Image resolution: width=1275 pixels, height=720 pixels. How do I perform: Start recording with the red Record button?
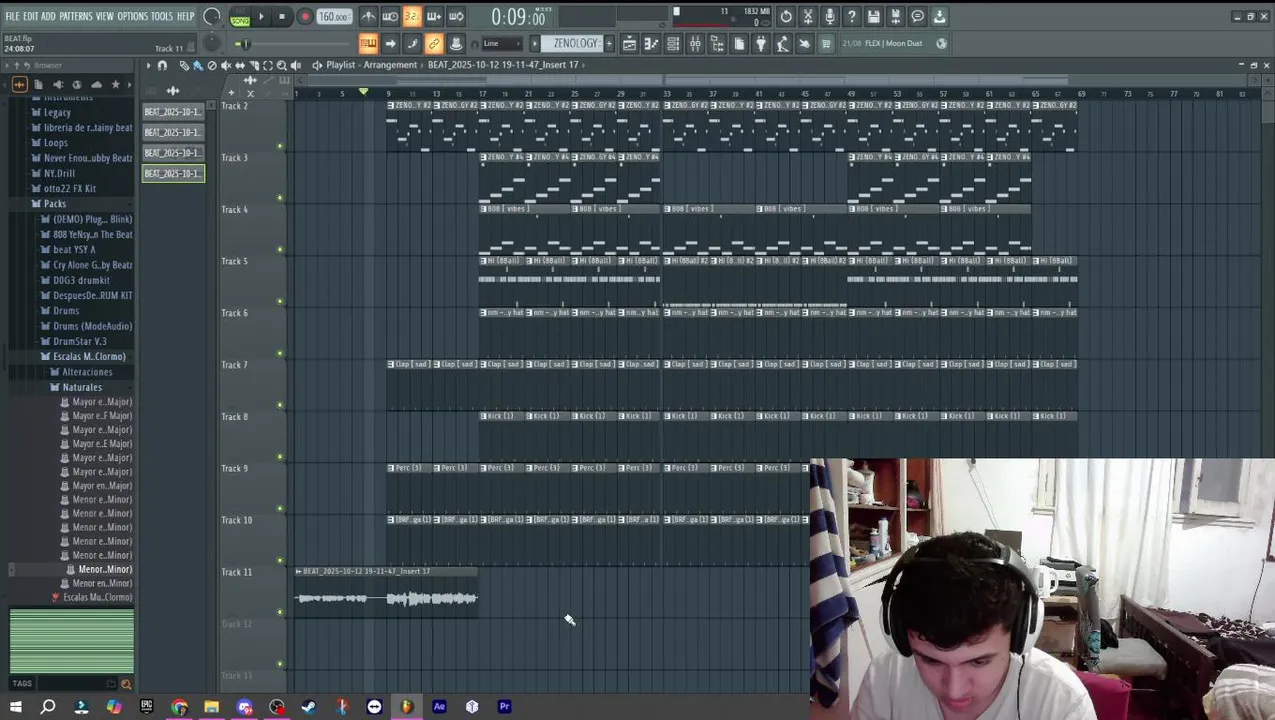[305, 17]
